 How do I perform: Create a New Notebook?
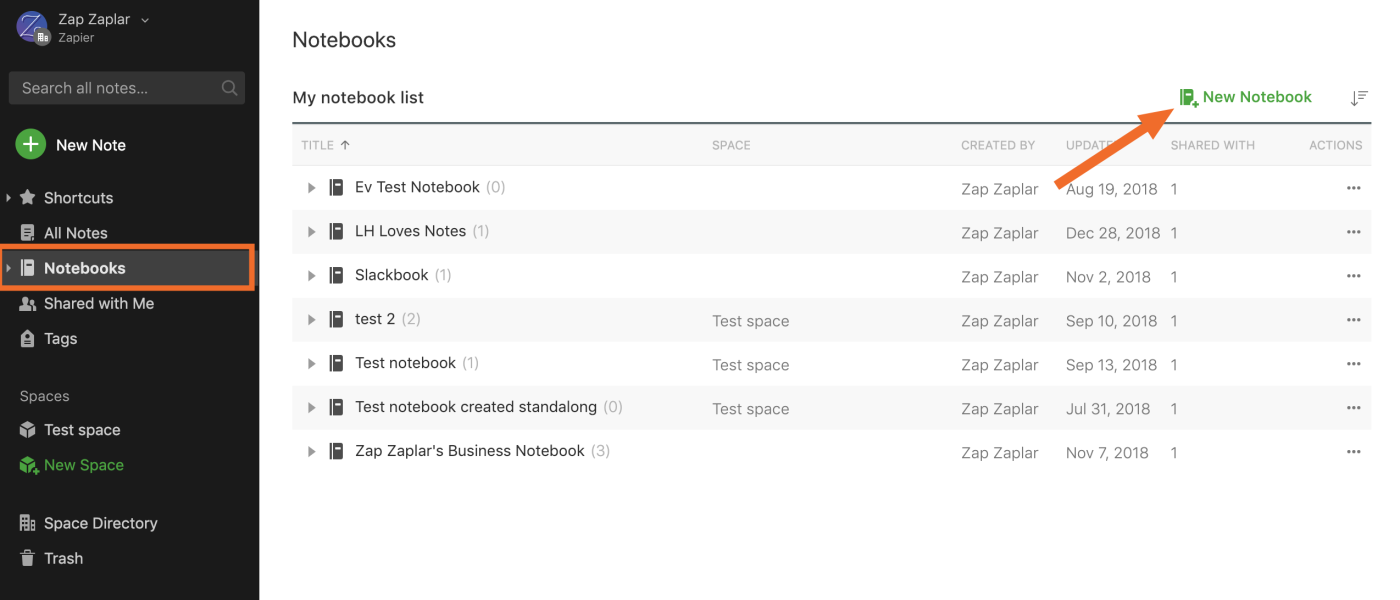pos(1246,97)
